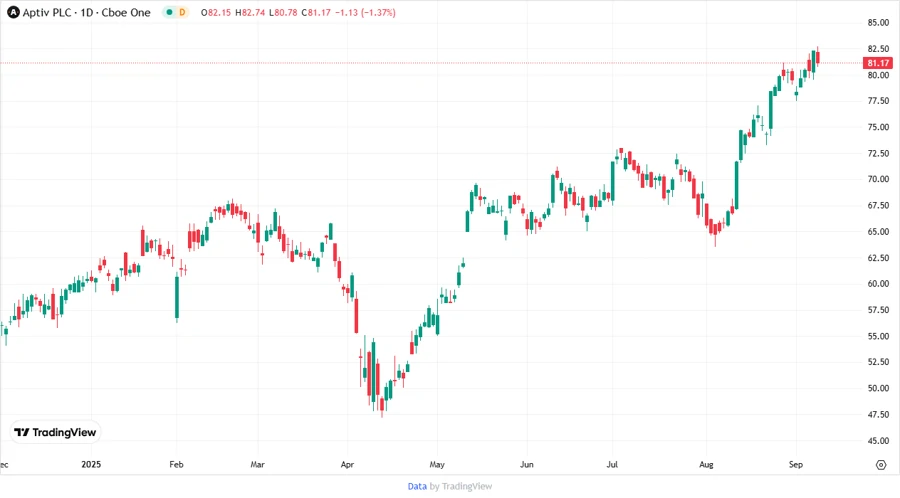Click the 70.00 price axis label
This screenshot has width=900, height=498.
coord(878,179)
